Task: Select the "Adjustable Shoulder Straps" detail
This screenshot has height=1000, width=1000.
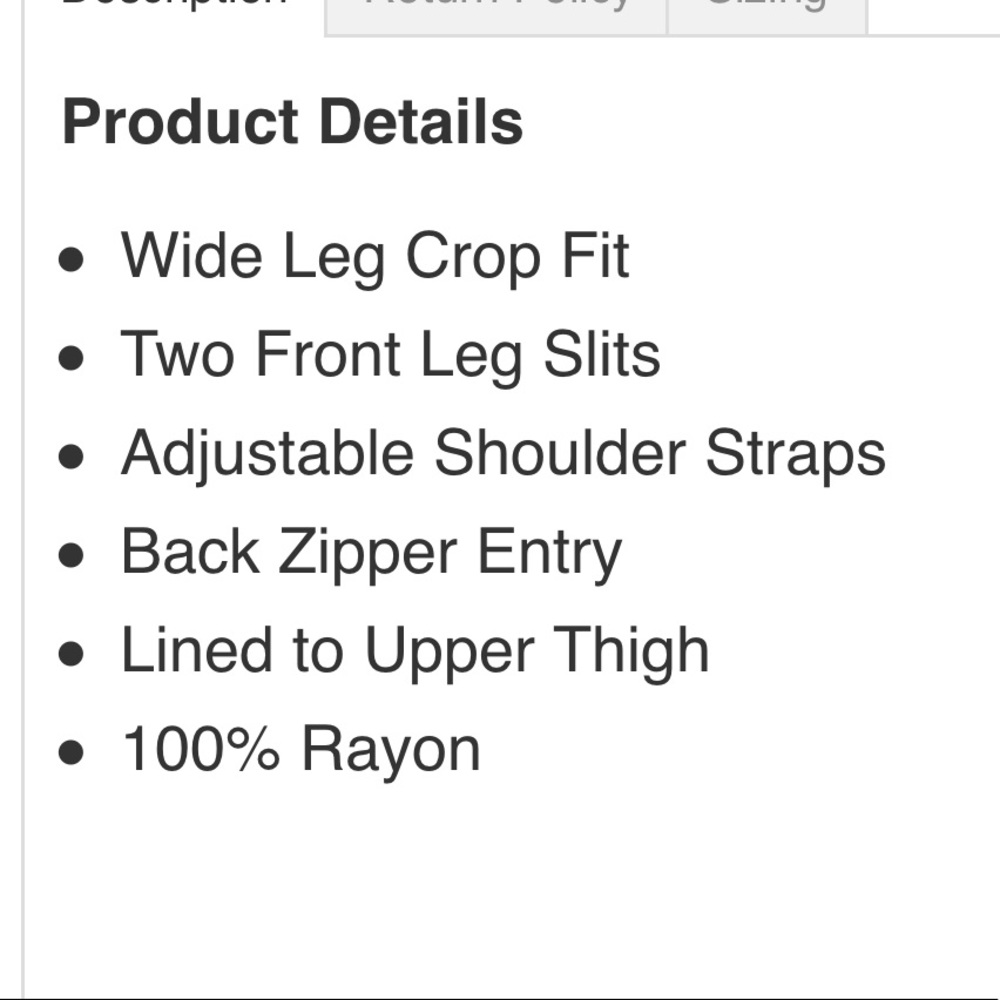Action: [503, 453]
